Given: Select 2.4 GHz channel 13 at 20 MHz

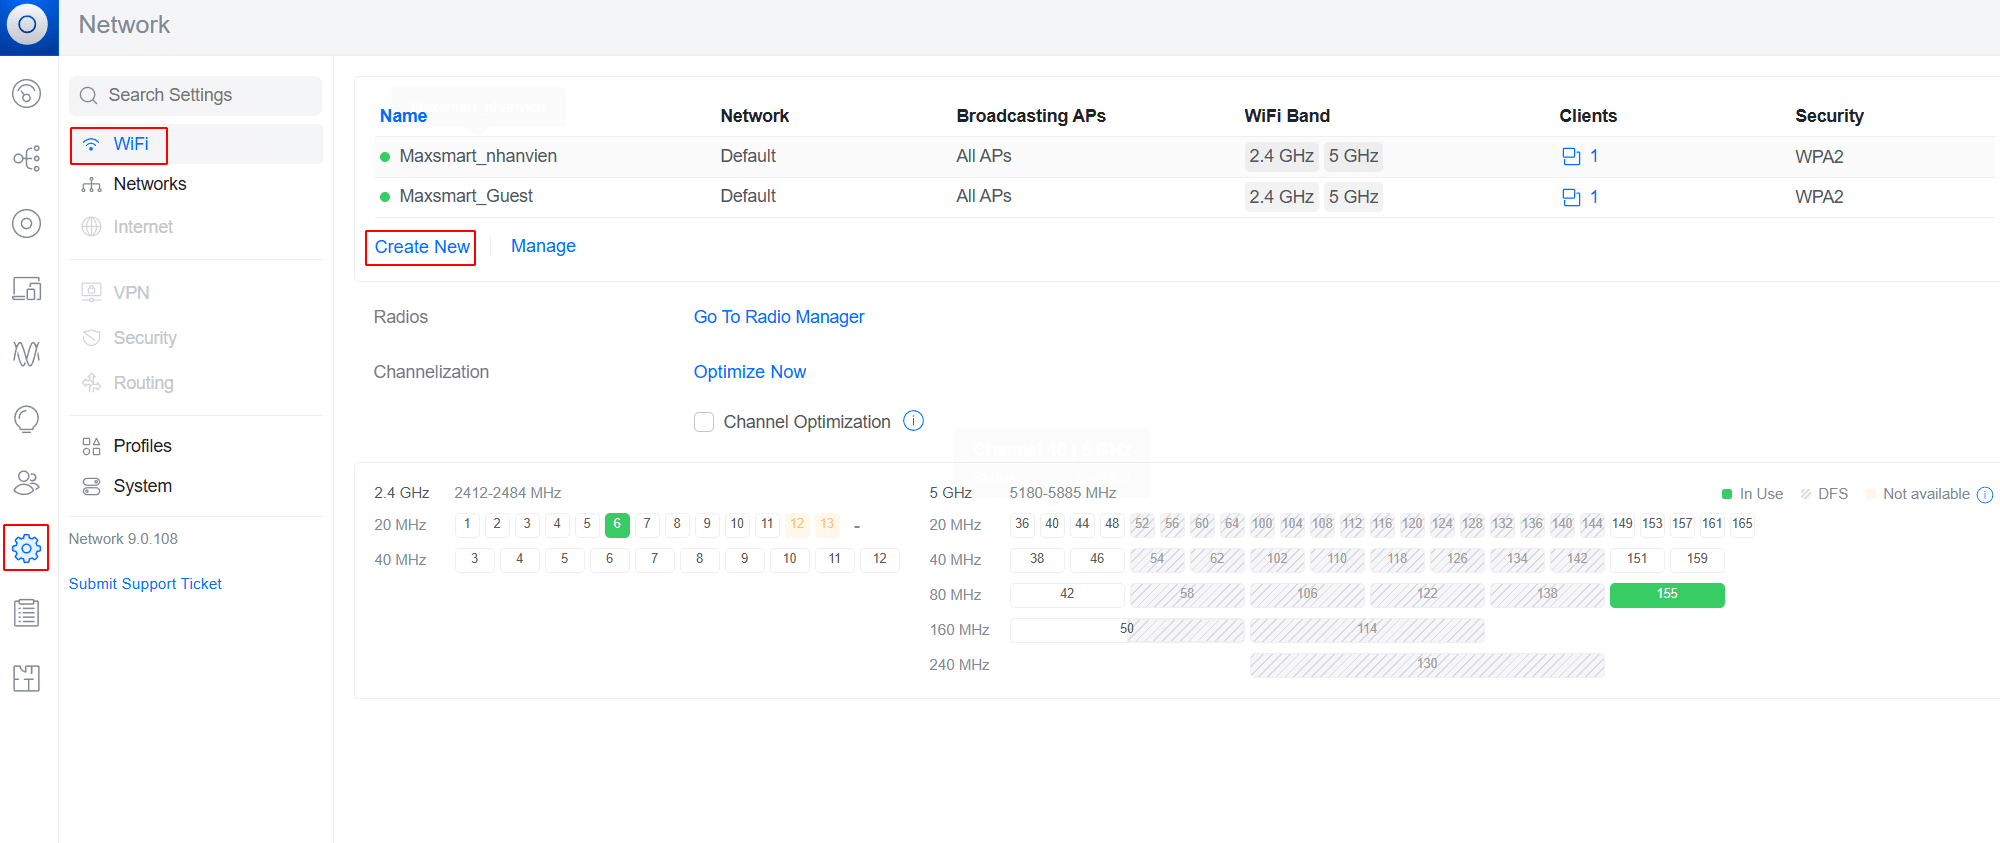Looking at the screenshot, I should coord(827,525).
